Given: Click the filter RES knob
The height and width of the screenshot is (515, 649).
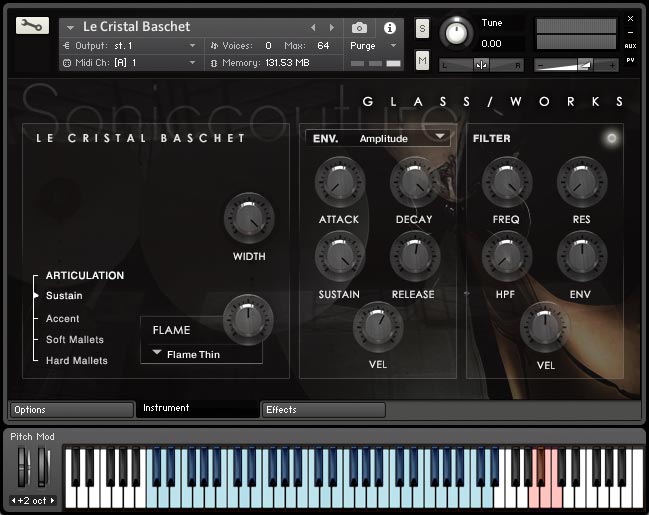Looking at the screenshot, I should click(x=582, y=182).
